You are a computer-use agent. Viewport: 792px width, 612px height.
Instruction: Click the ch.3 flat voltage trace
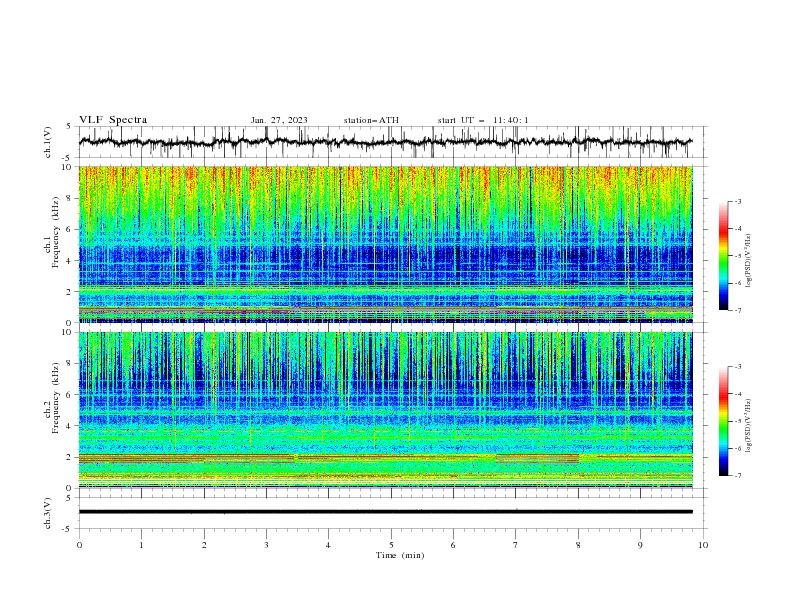click(x=386, y=512)
